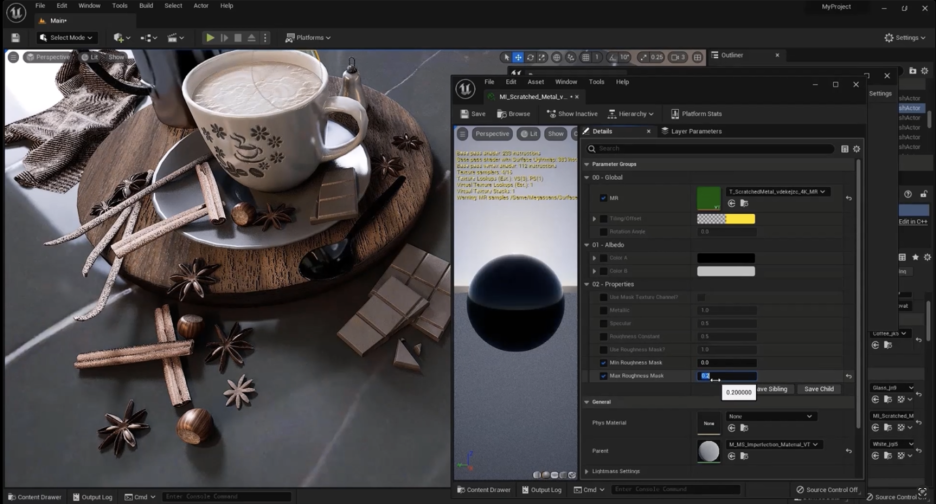The height and width of the screenshot is (504, 936).
Task: Collapse the 01 - Albedo group
Action: (587, 244)
